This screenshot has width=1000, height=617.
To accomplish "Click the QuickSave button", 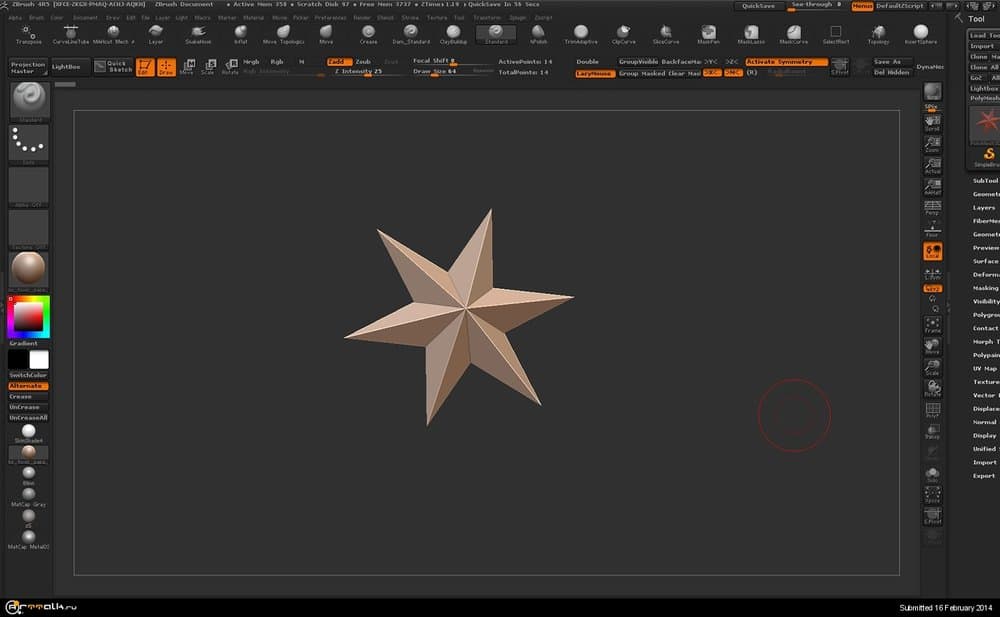I will tap(760, 6).
